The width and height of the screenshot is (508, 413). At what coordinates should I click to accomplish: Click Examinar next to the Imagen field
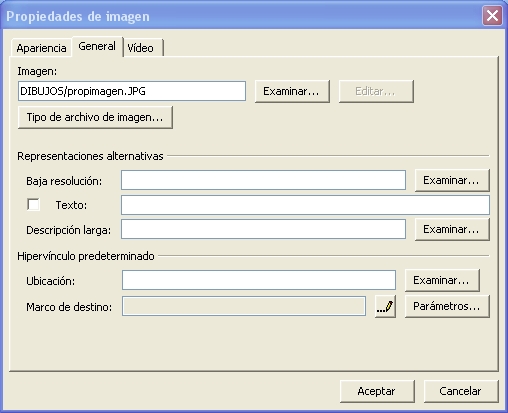click(x=292, y=91)
